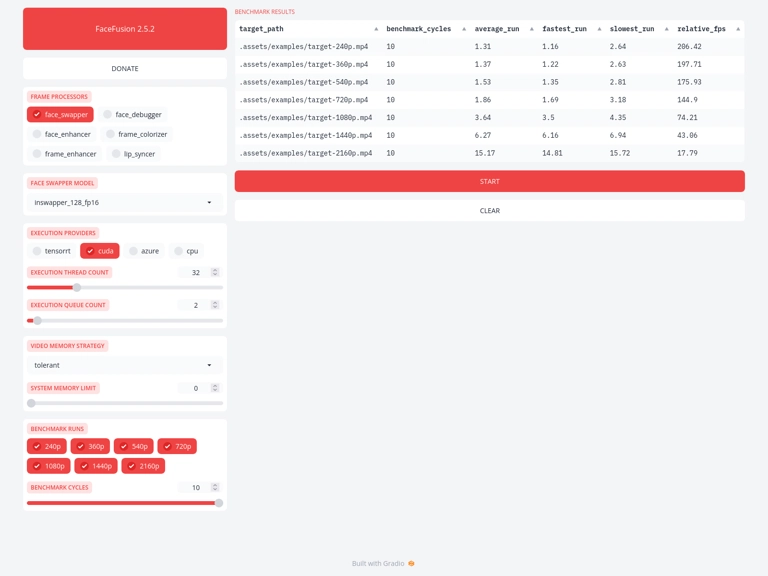Click the Execution Thread Count stepper arrows
This screenshot has height=576, width=768.
tap(215, 272)
